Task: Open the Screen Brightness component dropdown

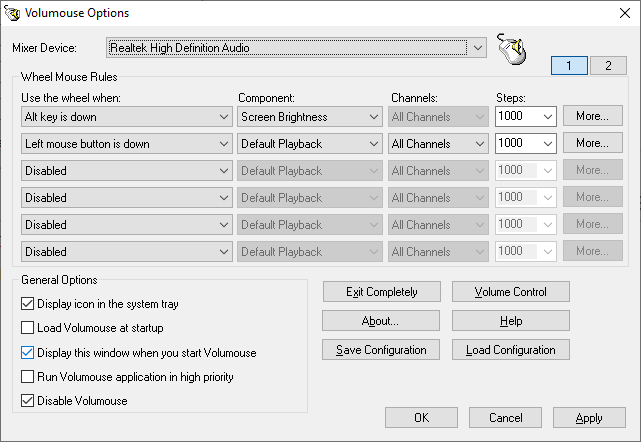Action: click(372, 117)
